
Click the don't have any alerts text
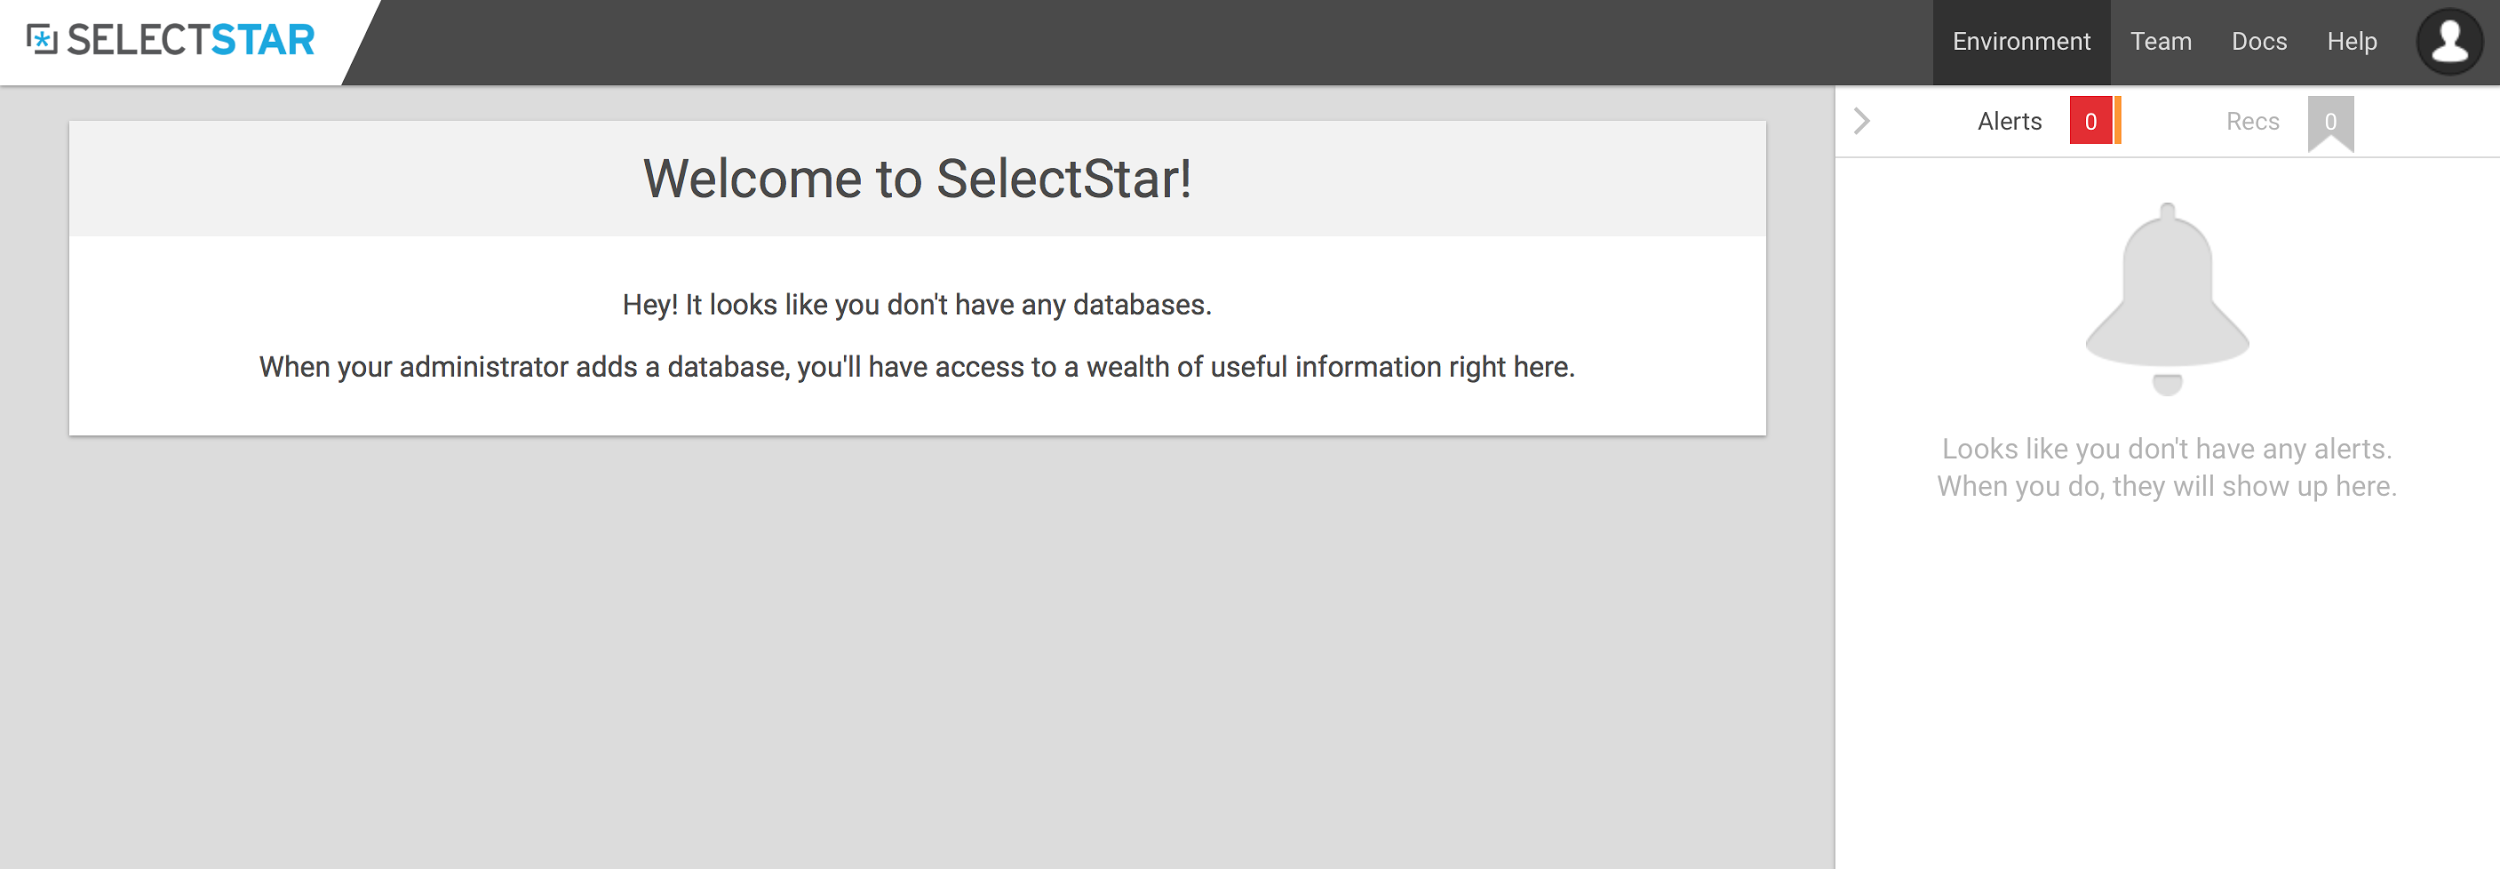point(2166,449)
